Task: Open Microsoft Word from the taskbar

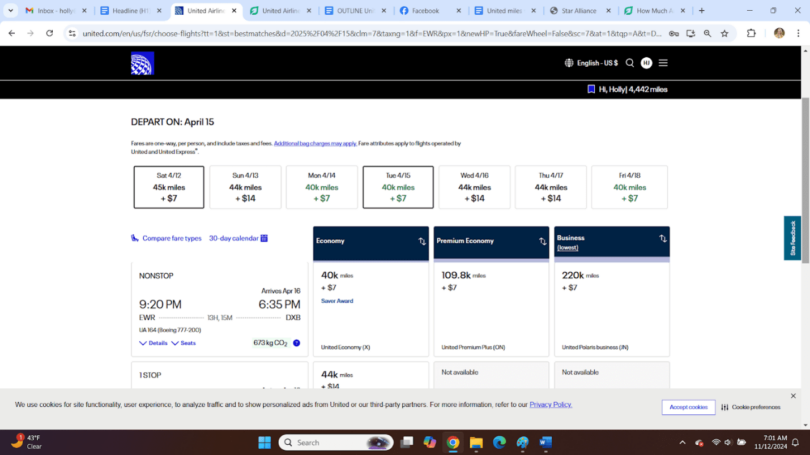Action: coord(546,442)
